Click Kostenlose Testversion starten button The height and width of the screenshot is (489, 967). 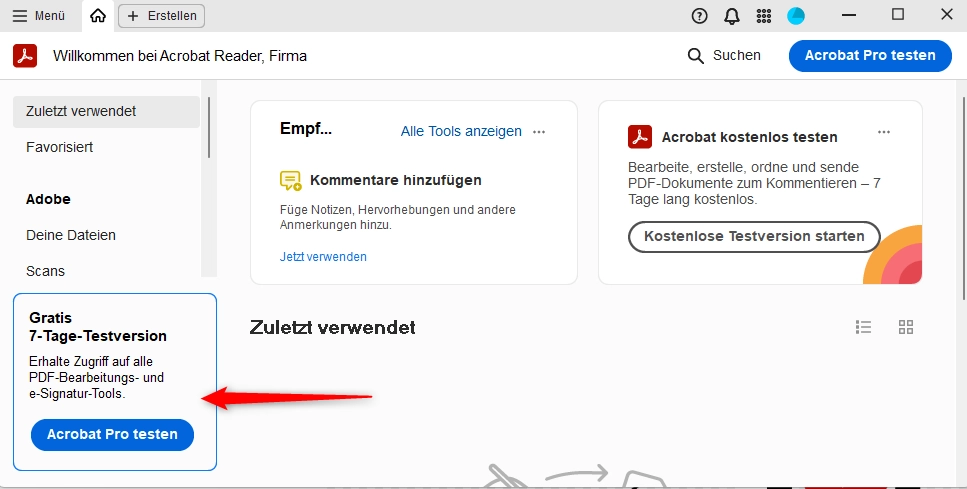(754, 237)
